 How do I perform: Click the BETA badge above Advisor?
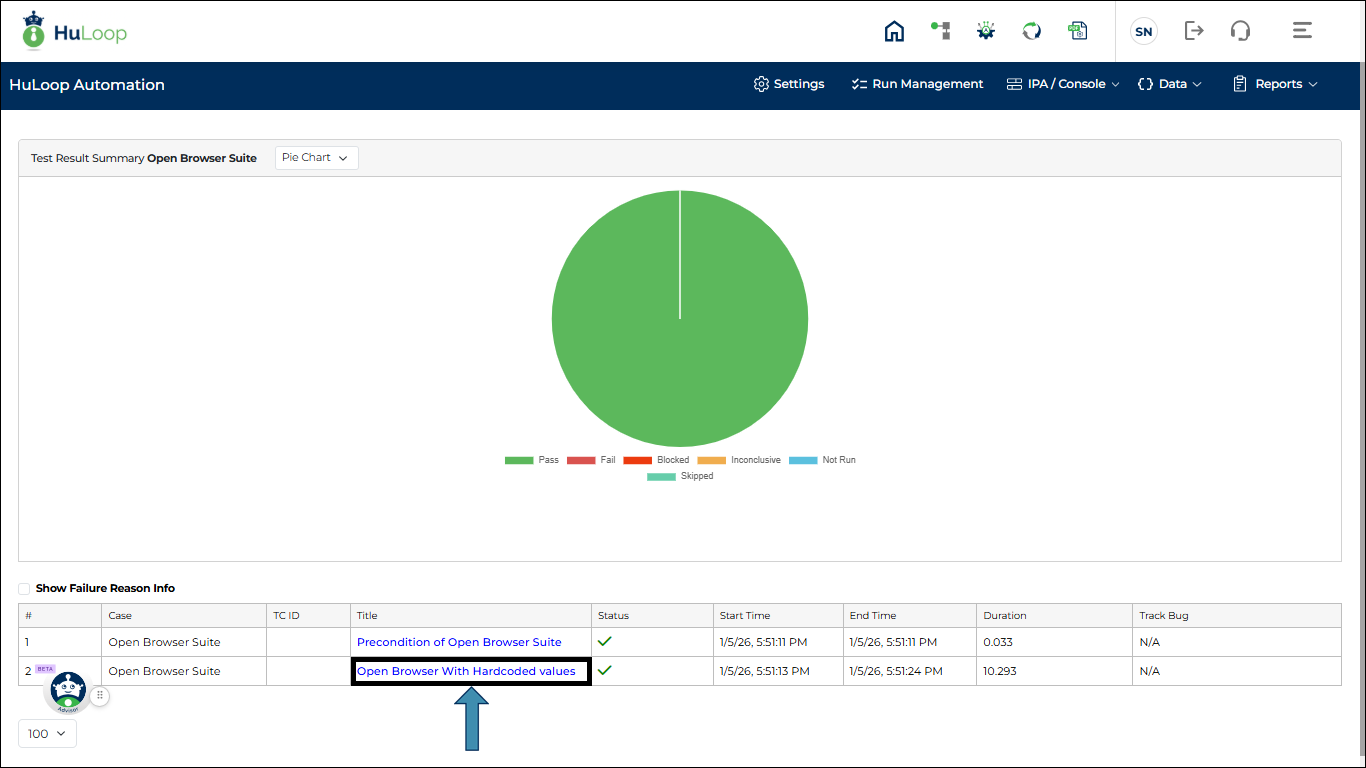tap(45, 669)
